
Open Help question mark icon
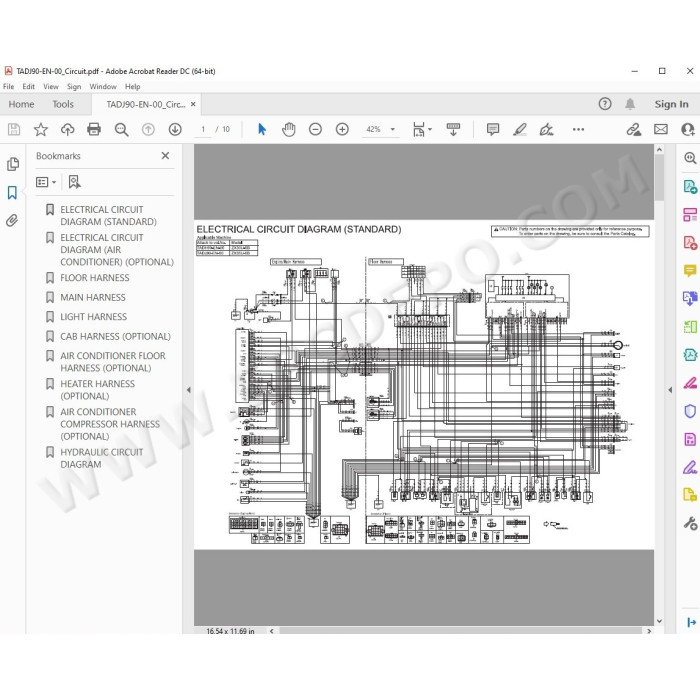[x=604, y=104]
